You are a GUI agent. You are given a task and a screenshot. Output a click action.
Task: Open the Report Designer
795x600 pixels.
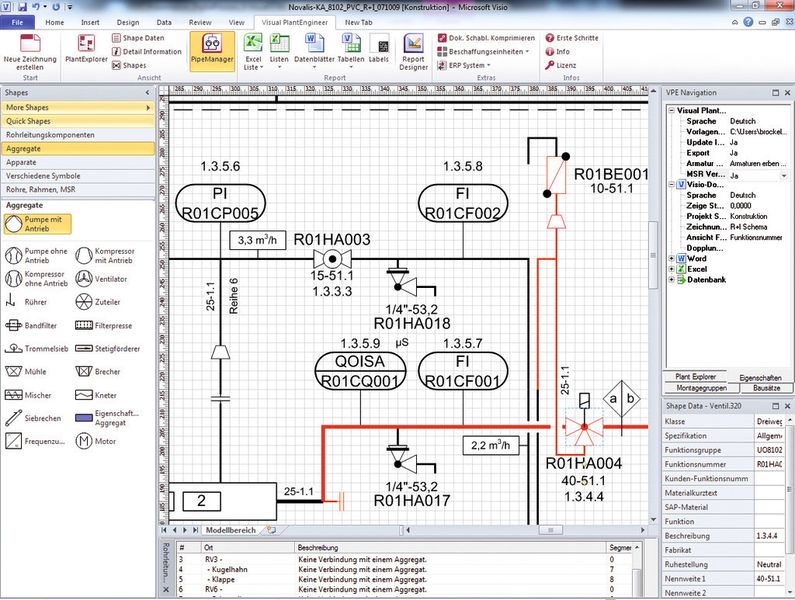(414, 52)
